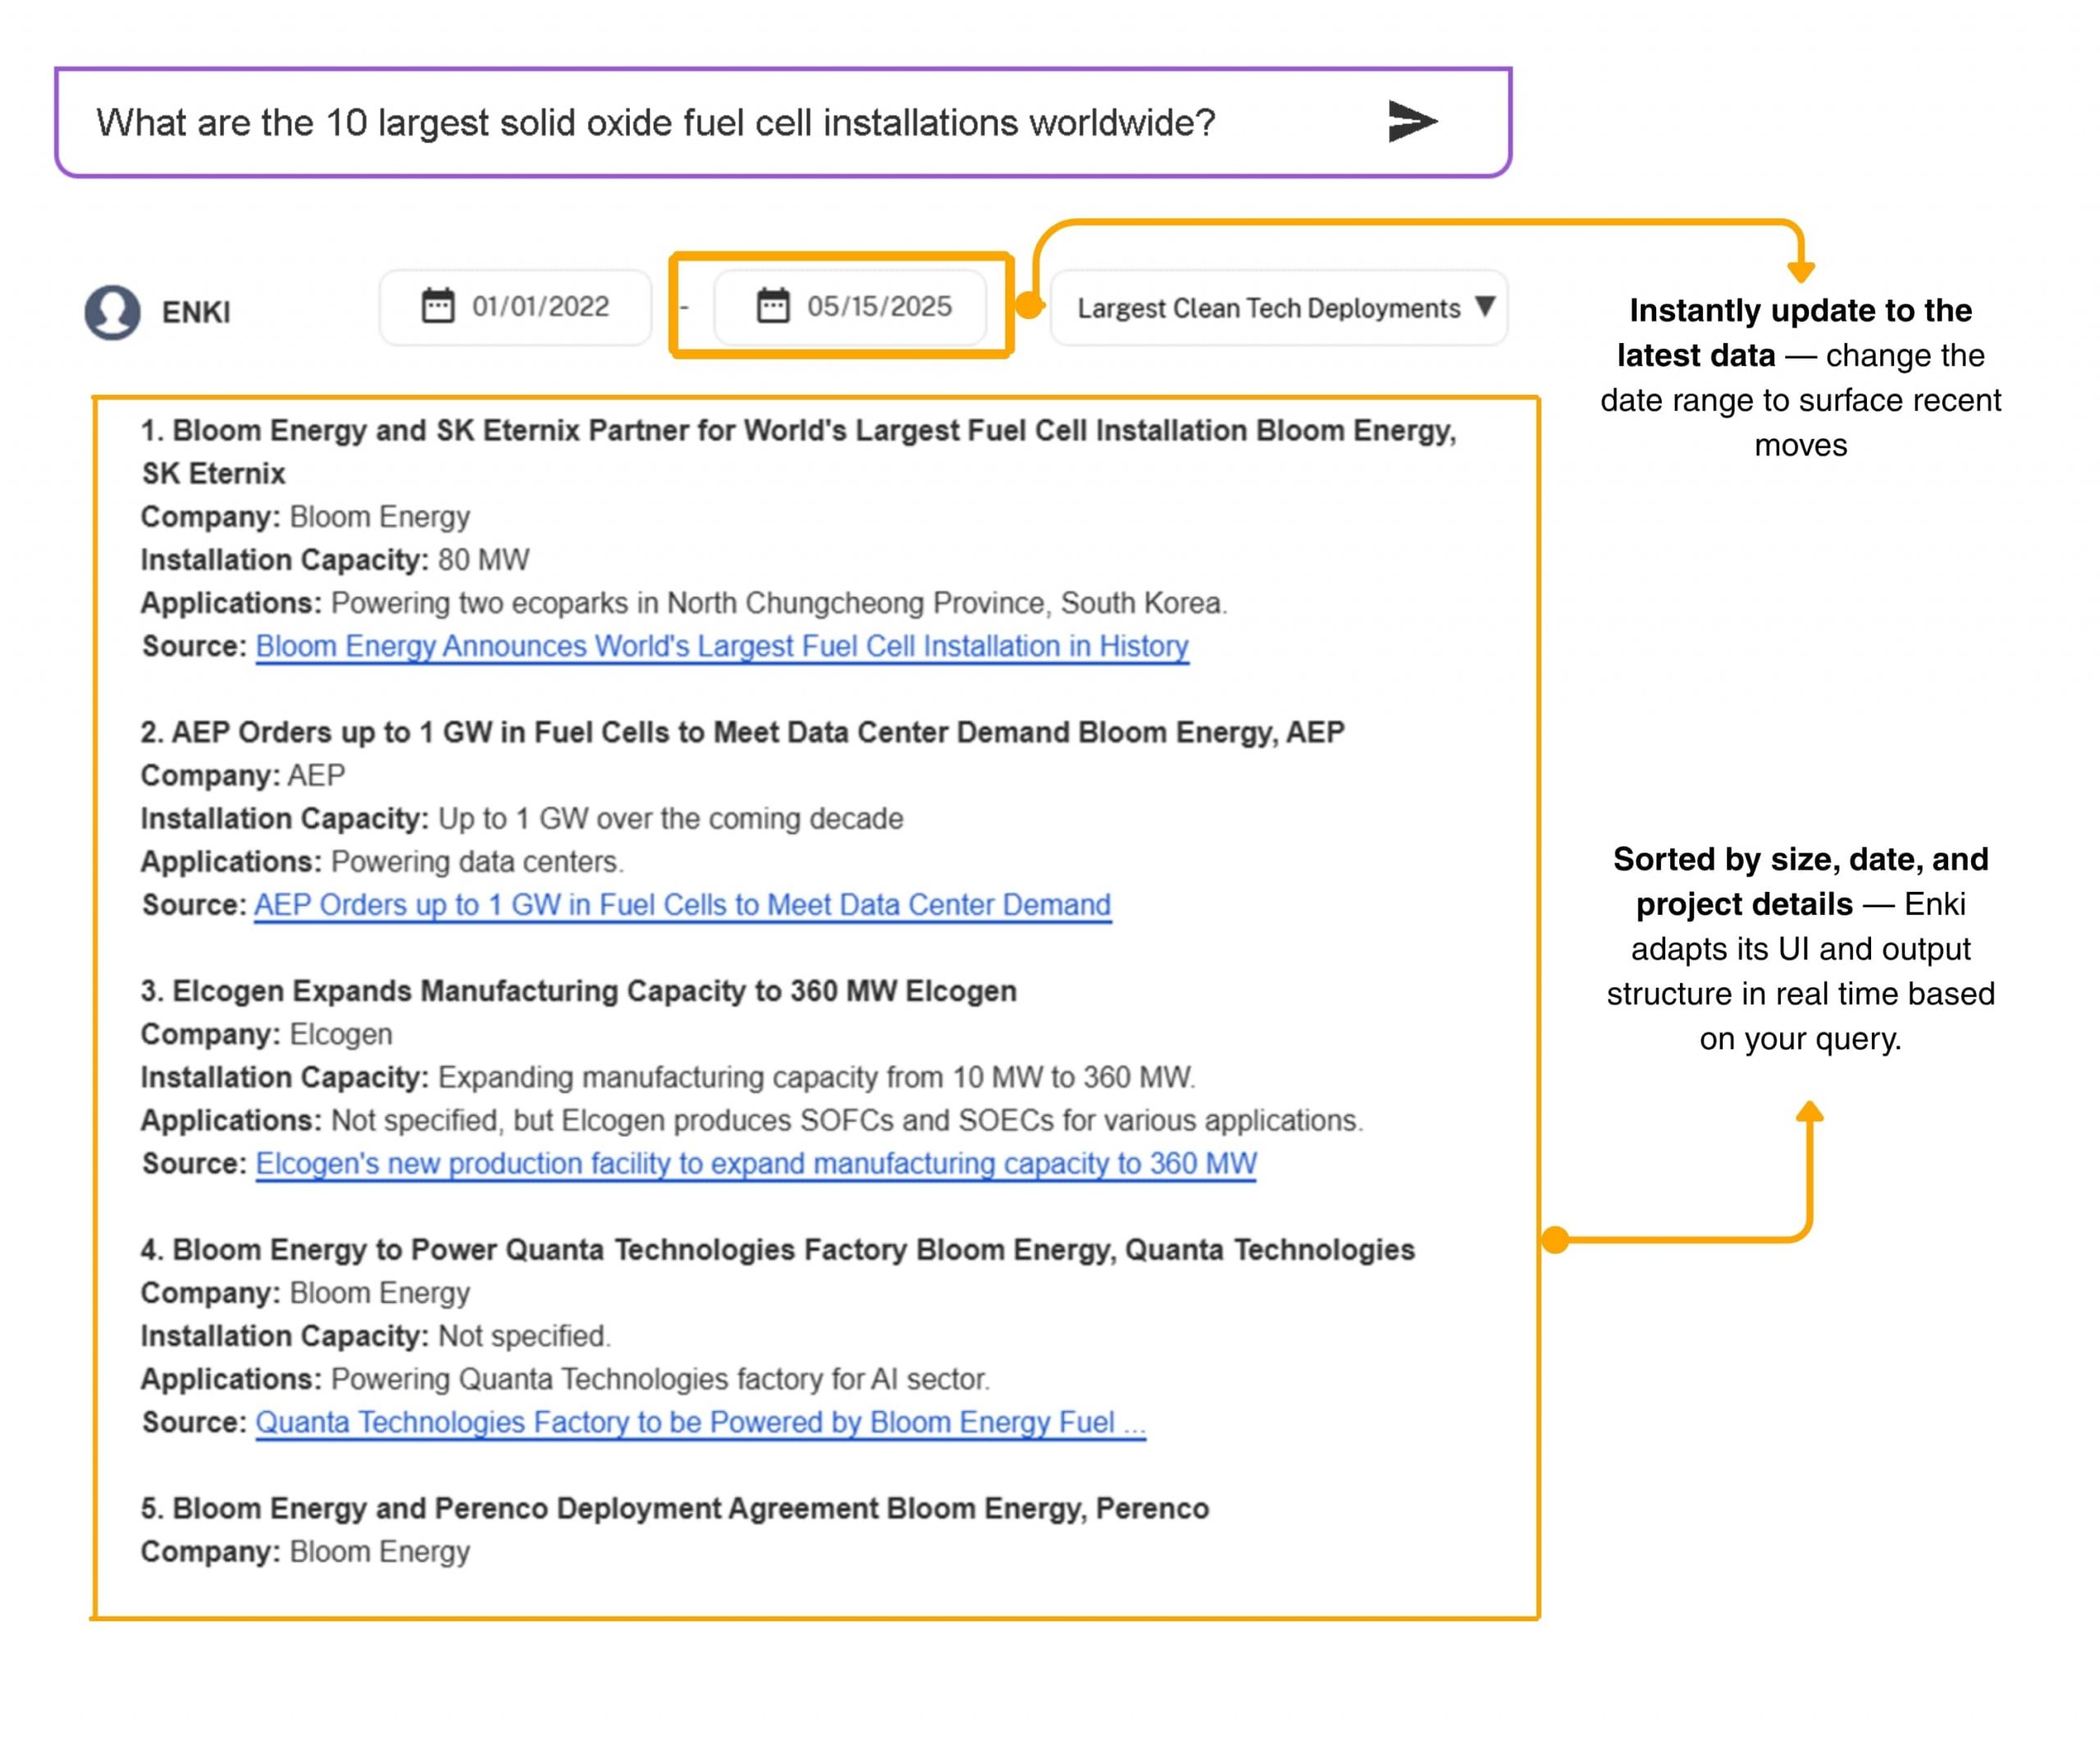Open Quanta Technologies Factory source link
2100x1750 pixels.
click(700, 1422)
